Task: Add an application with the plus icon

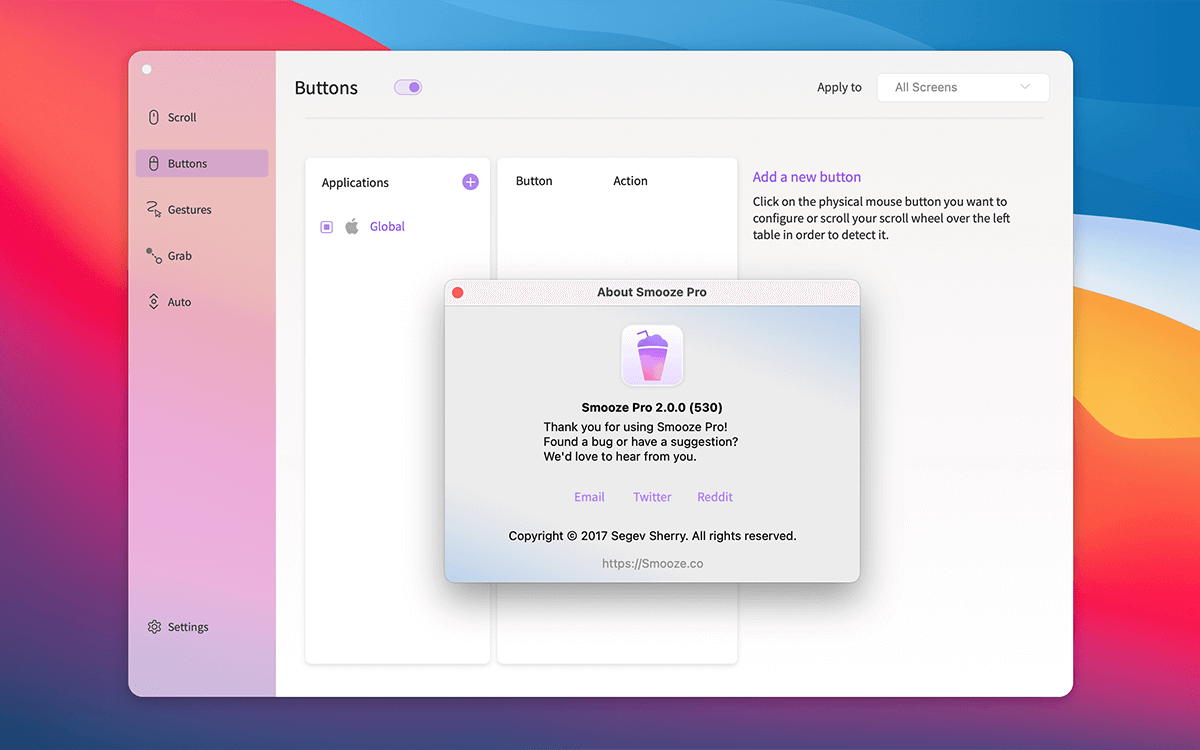Action: (470, 182)
